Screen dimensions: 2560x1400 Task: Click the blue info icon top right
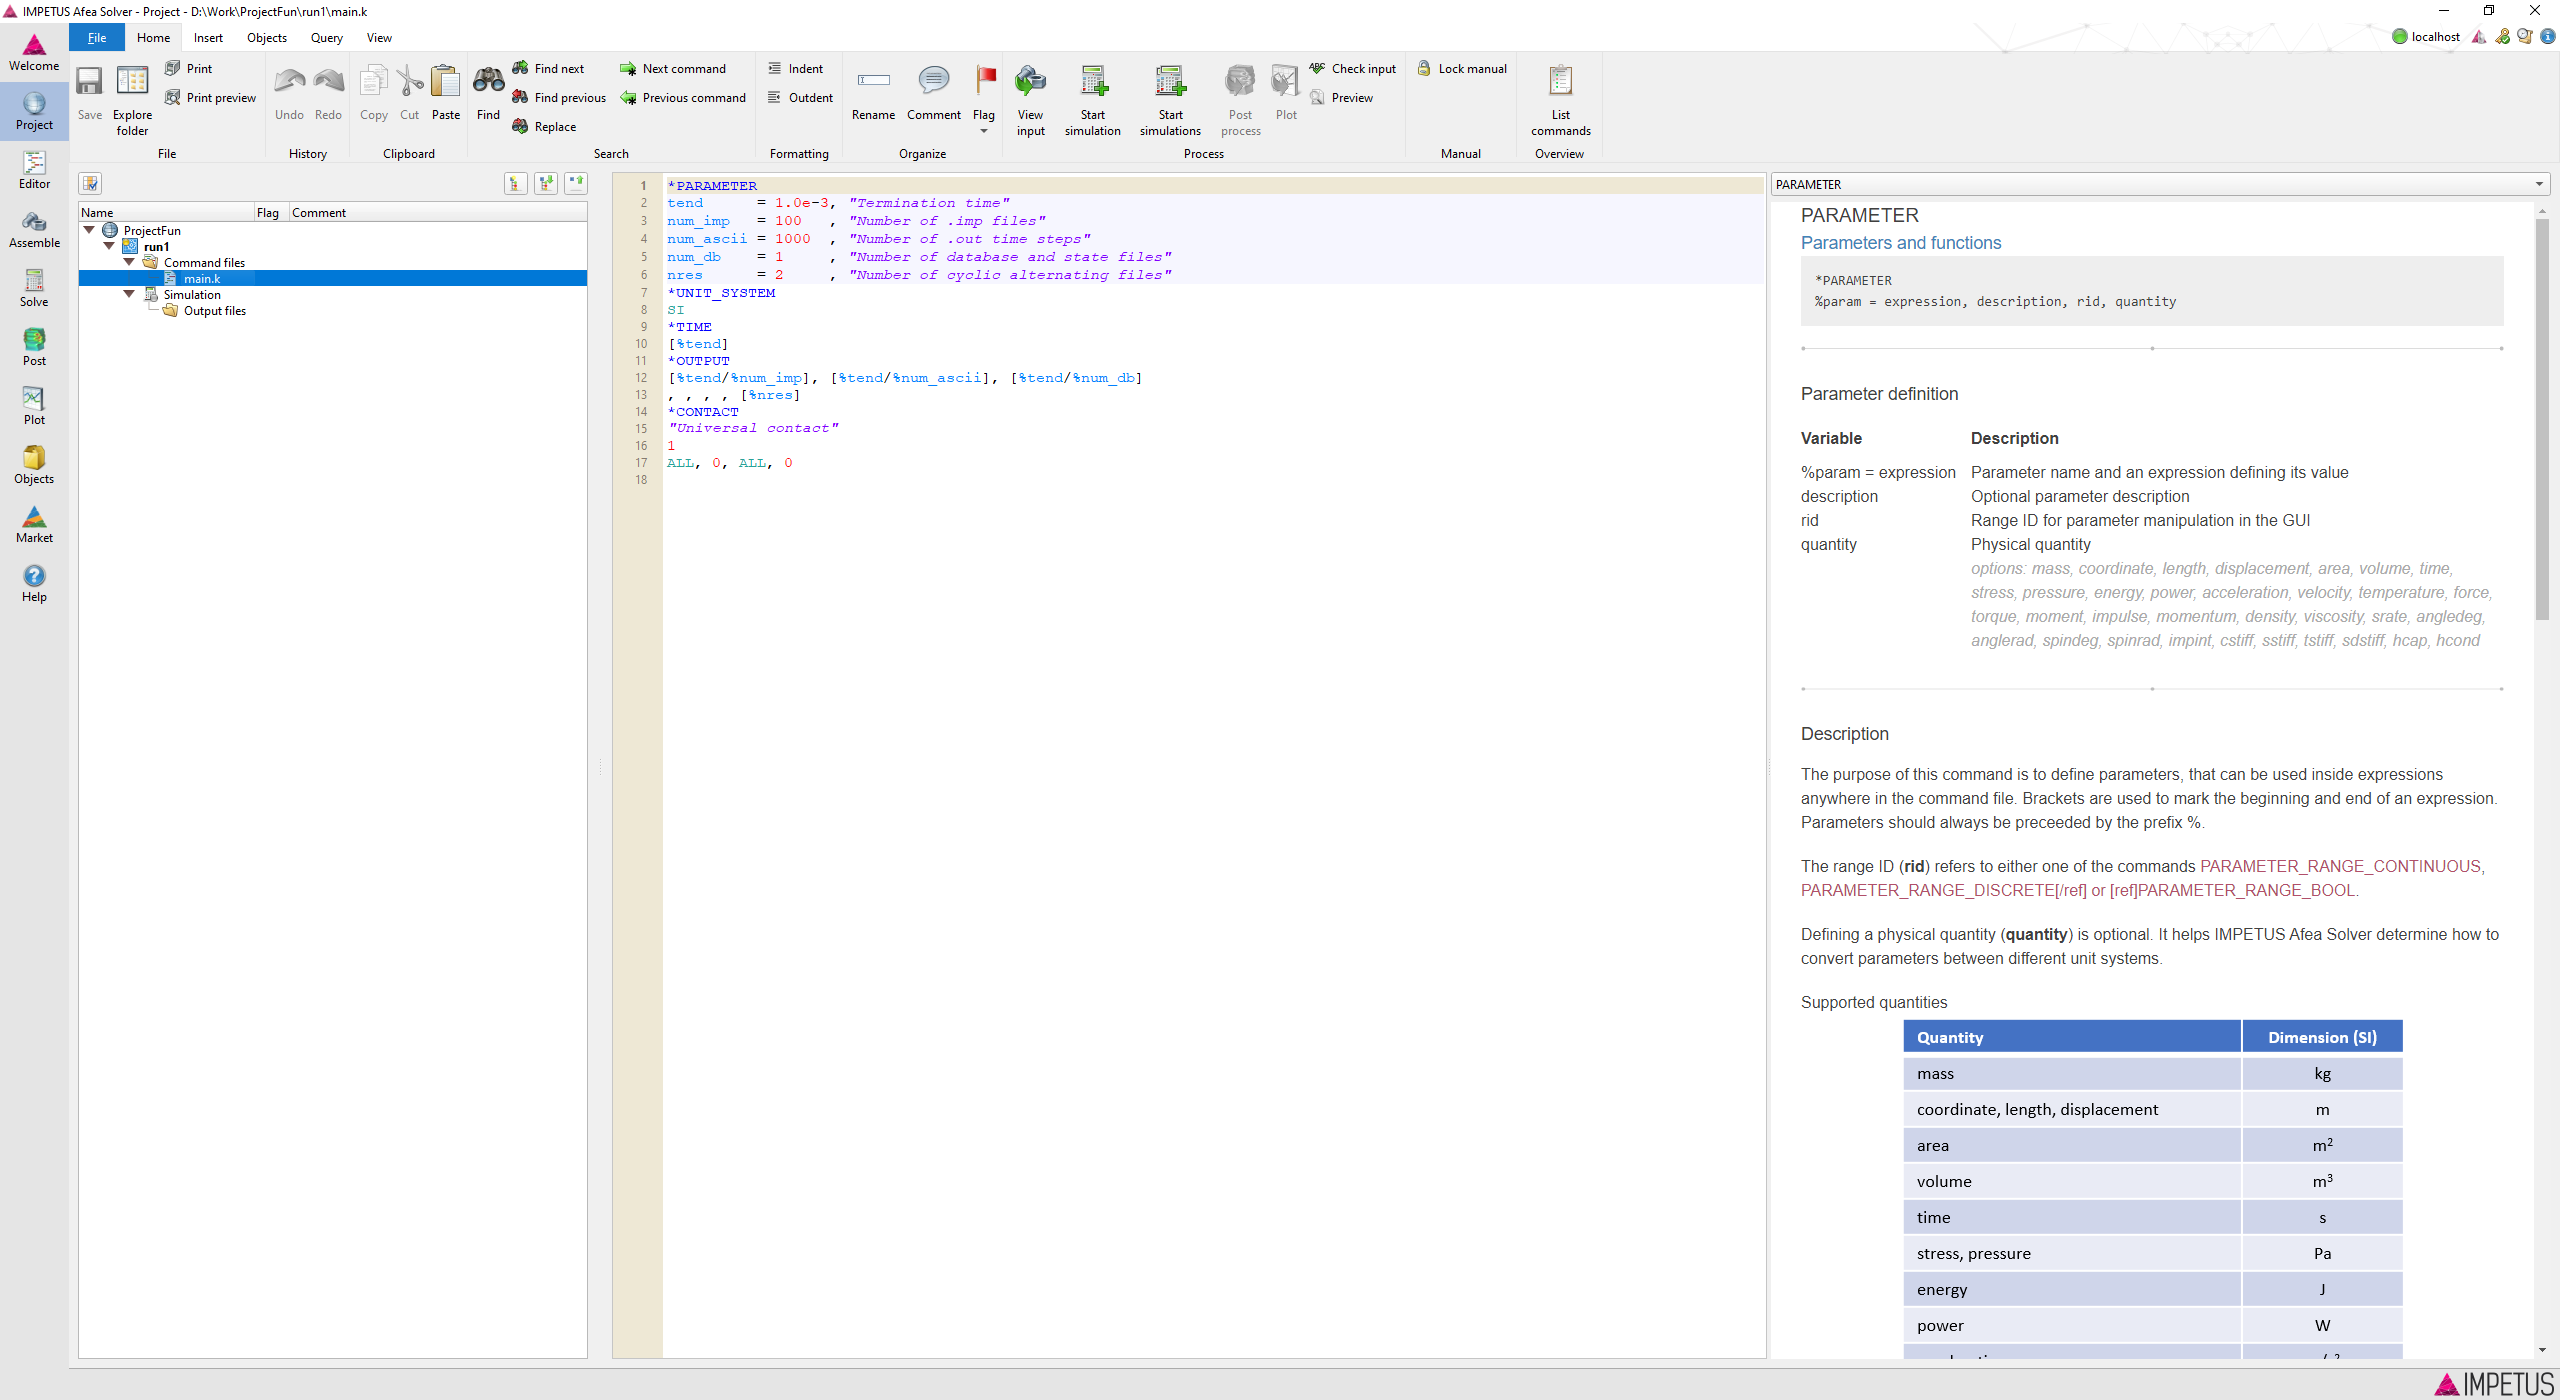point(2548,37)
